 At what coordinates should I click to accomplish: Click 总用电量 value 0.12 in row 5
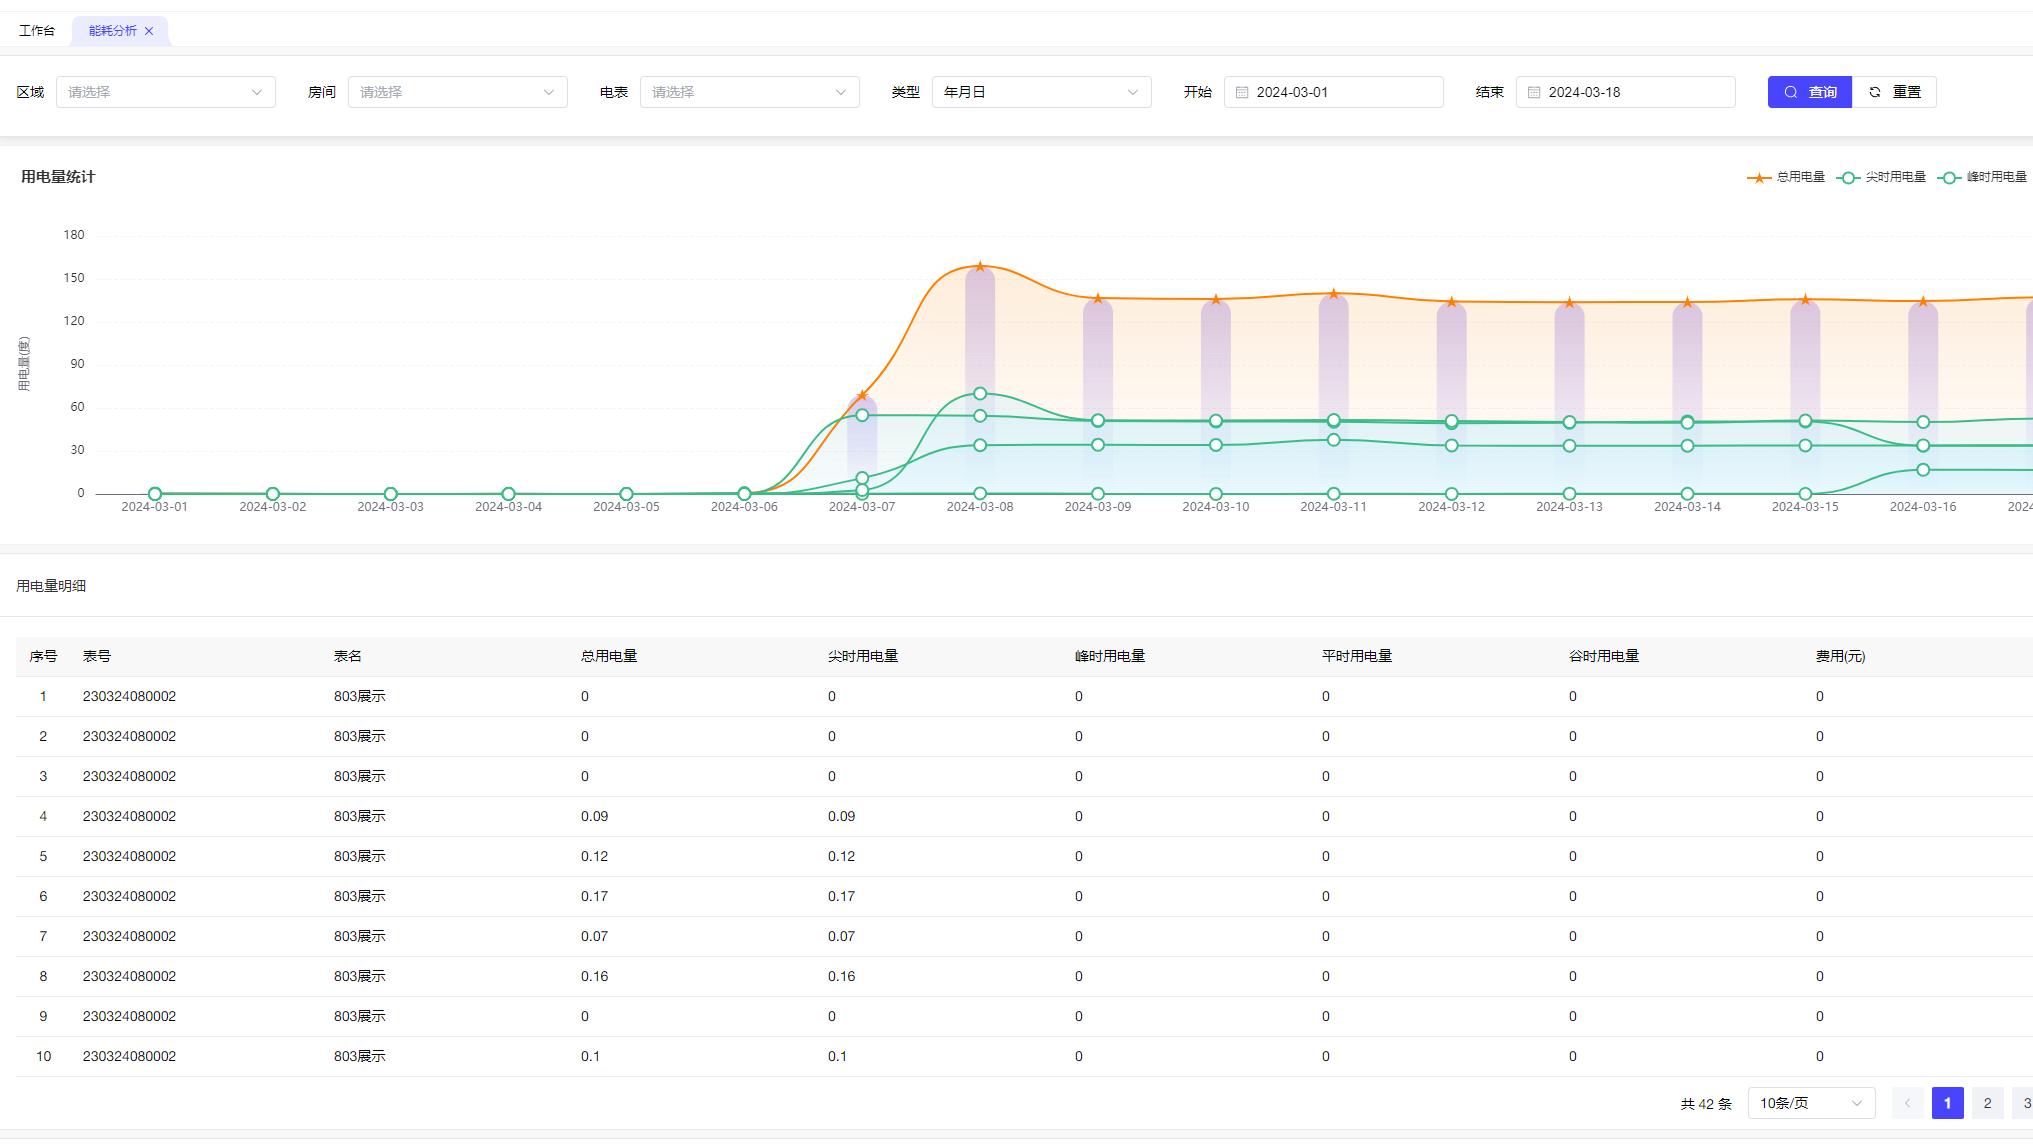pyautogui.click(x=594, y=856)
